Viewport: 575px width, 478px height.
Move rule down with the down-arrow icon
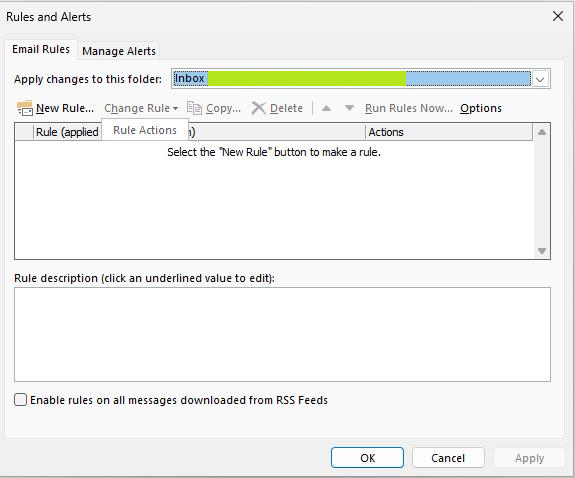pos(349,108)
